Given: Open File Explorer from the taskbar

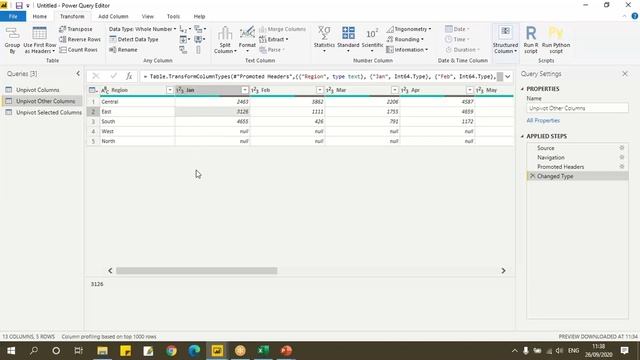Looking at the screenshot, I should point(102,350).
